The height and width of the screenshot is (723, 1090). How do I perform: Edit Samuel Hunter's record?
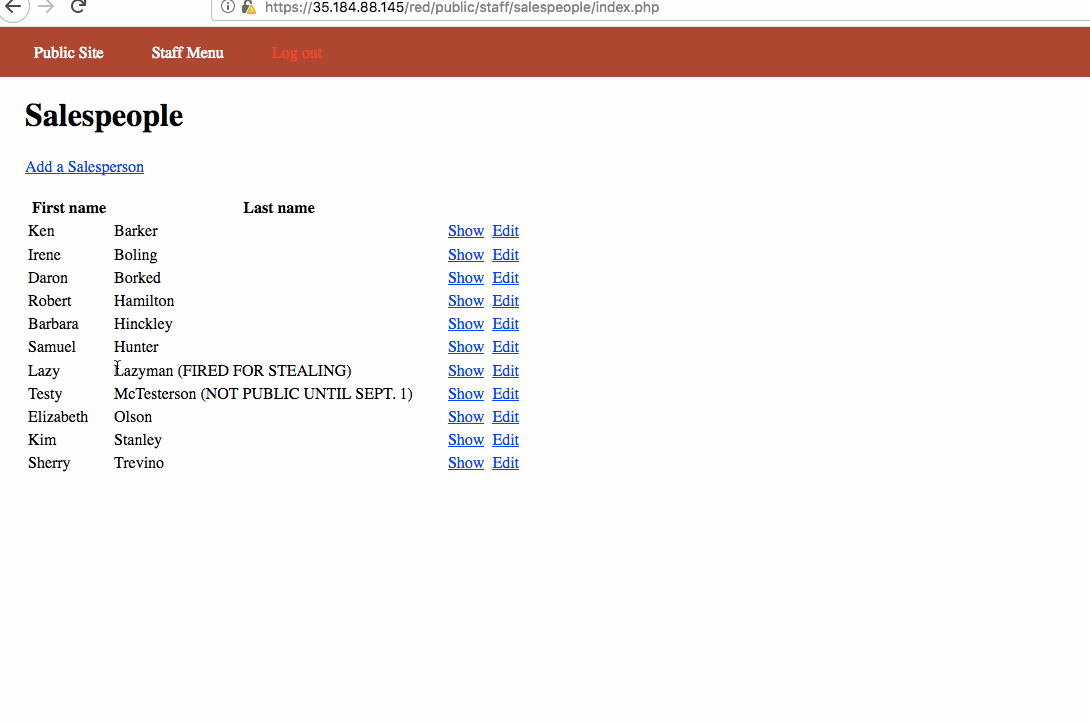(x=505, y=347)
